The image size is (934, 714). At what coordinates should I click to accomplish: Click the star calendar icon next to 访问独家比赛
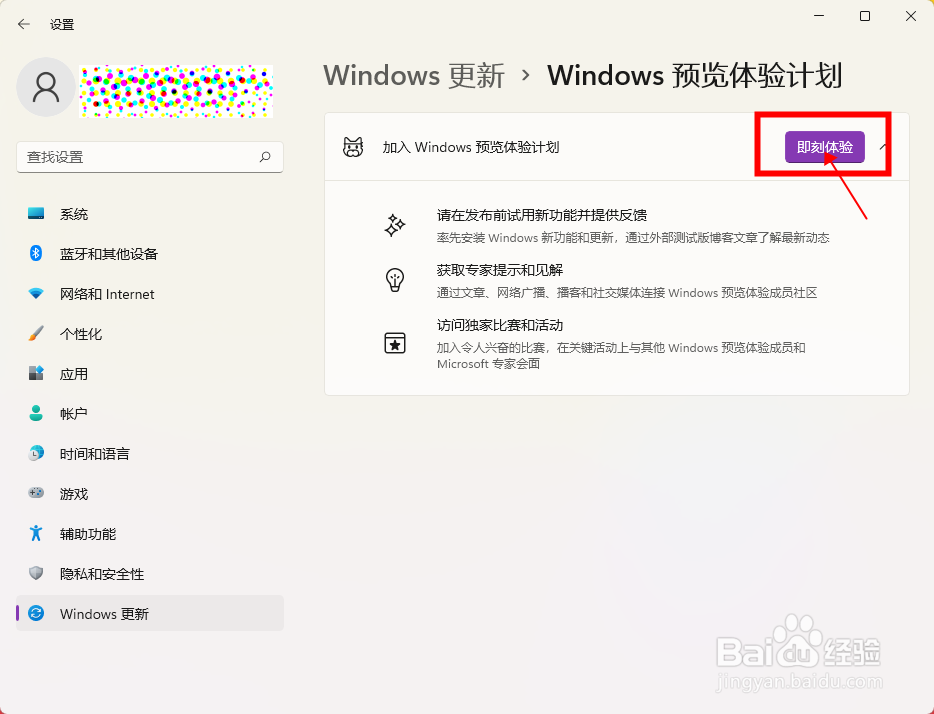click(394, 343)
